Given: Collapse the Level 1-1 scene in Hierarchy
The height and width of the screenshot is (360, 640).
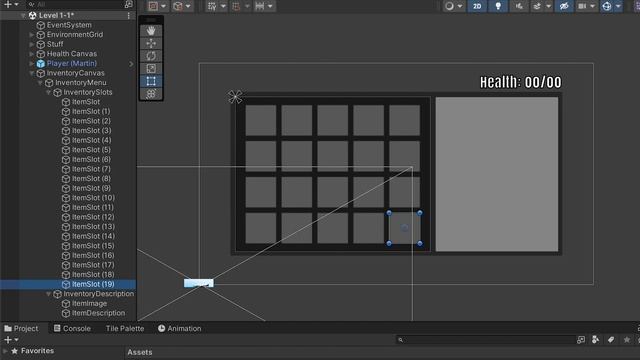Looking at the screenshot, I should 23,16.
